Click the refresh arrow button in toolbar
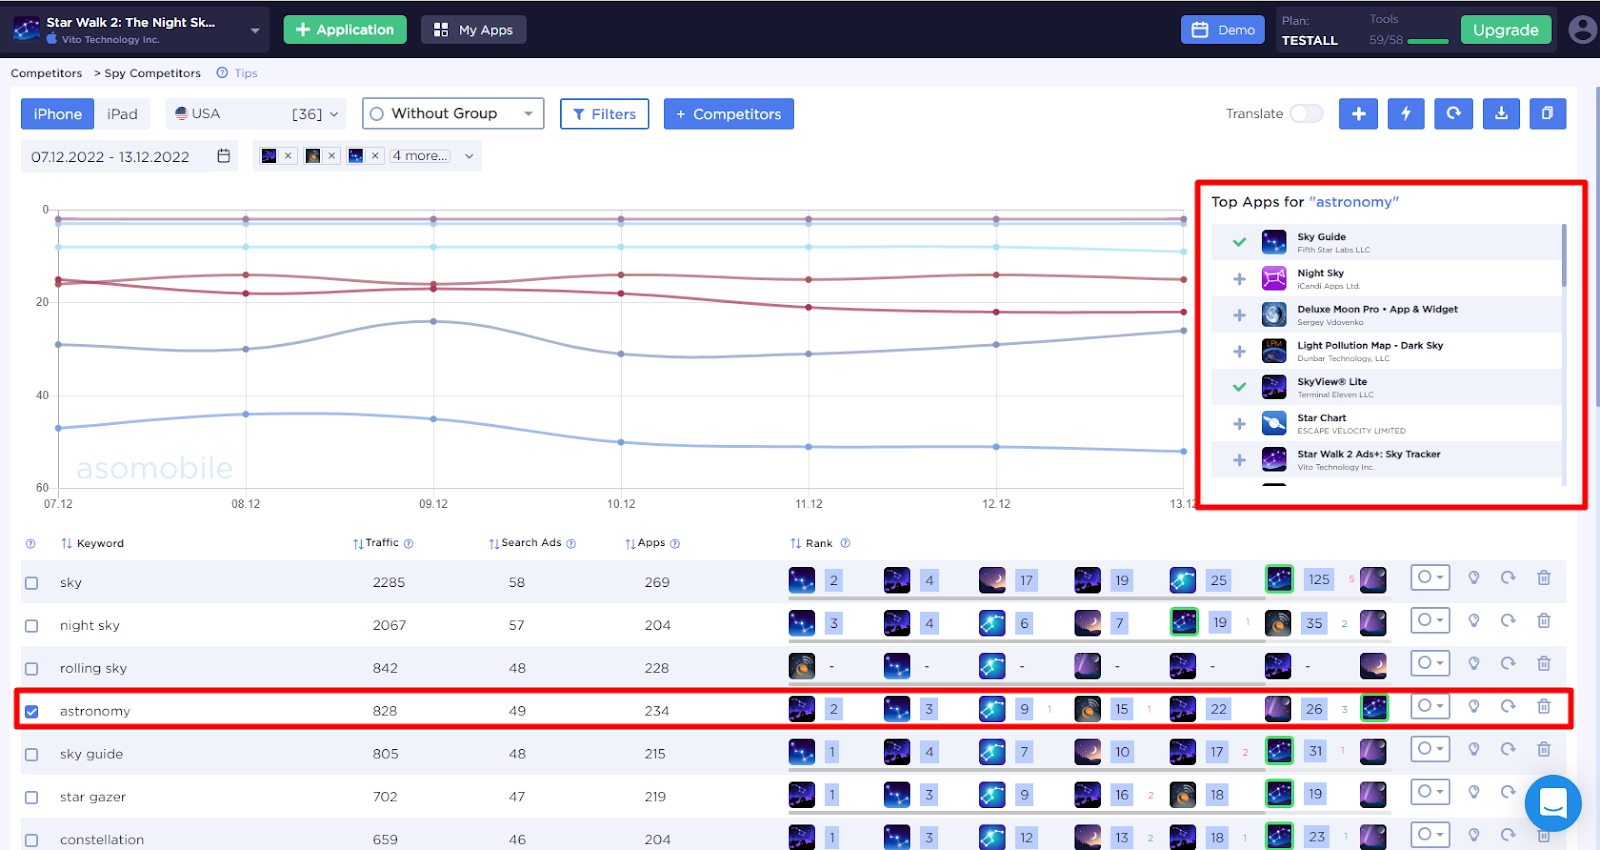This screenshot has width=1600, height=850. pyautogui.click(x=1453, y=114)
